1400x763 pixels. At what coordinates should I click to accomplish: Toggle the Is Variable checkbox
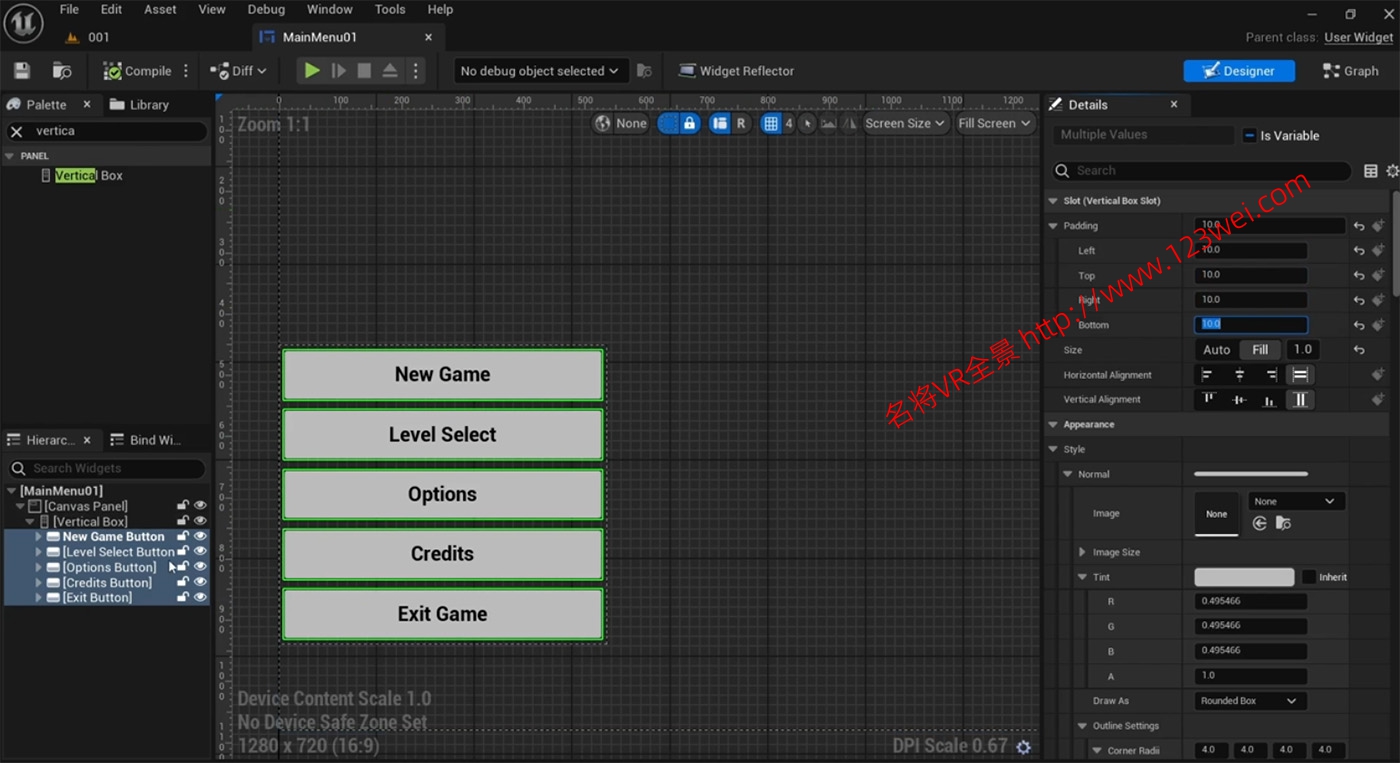pos(1249,134)
